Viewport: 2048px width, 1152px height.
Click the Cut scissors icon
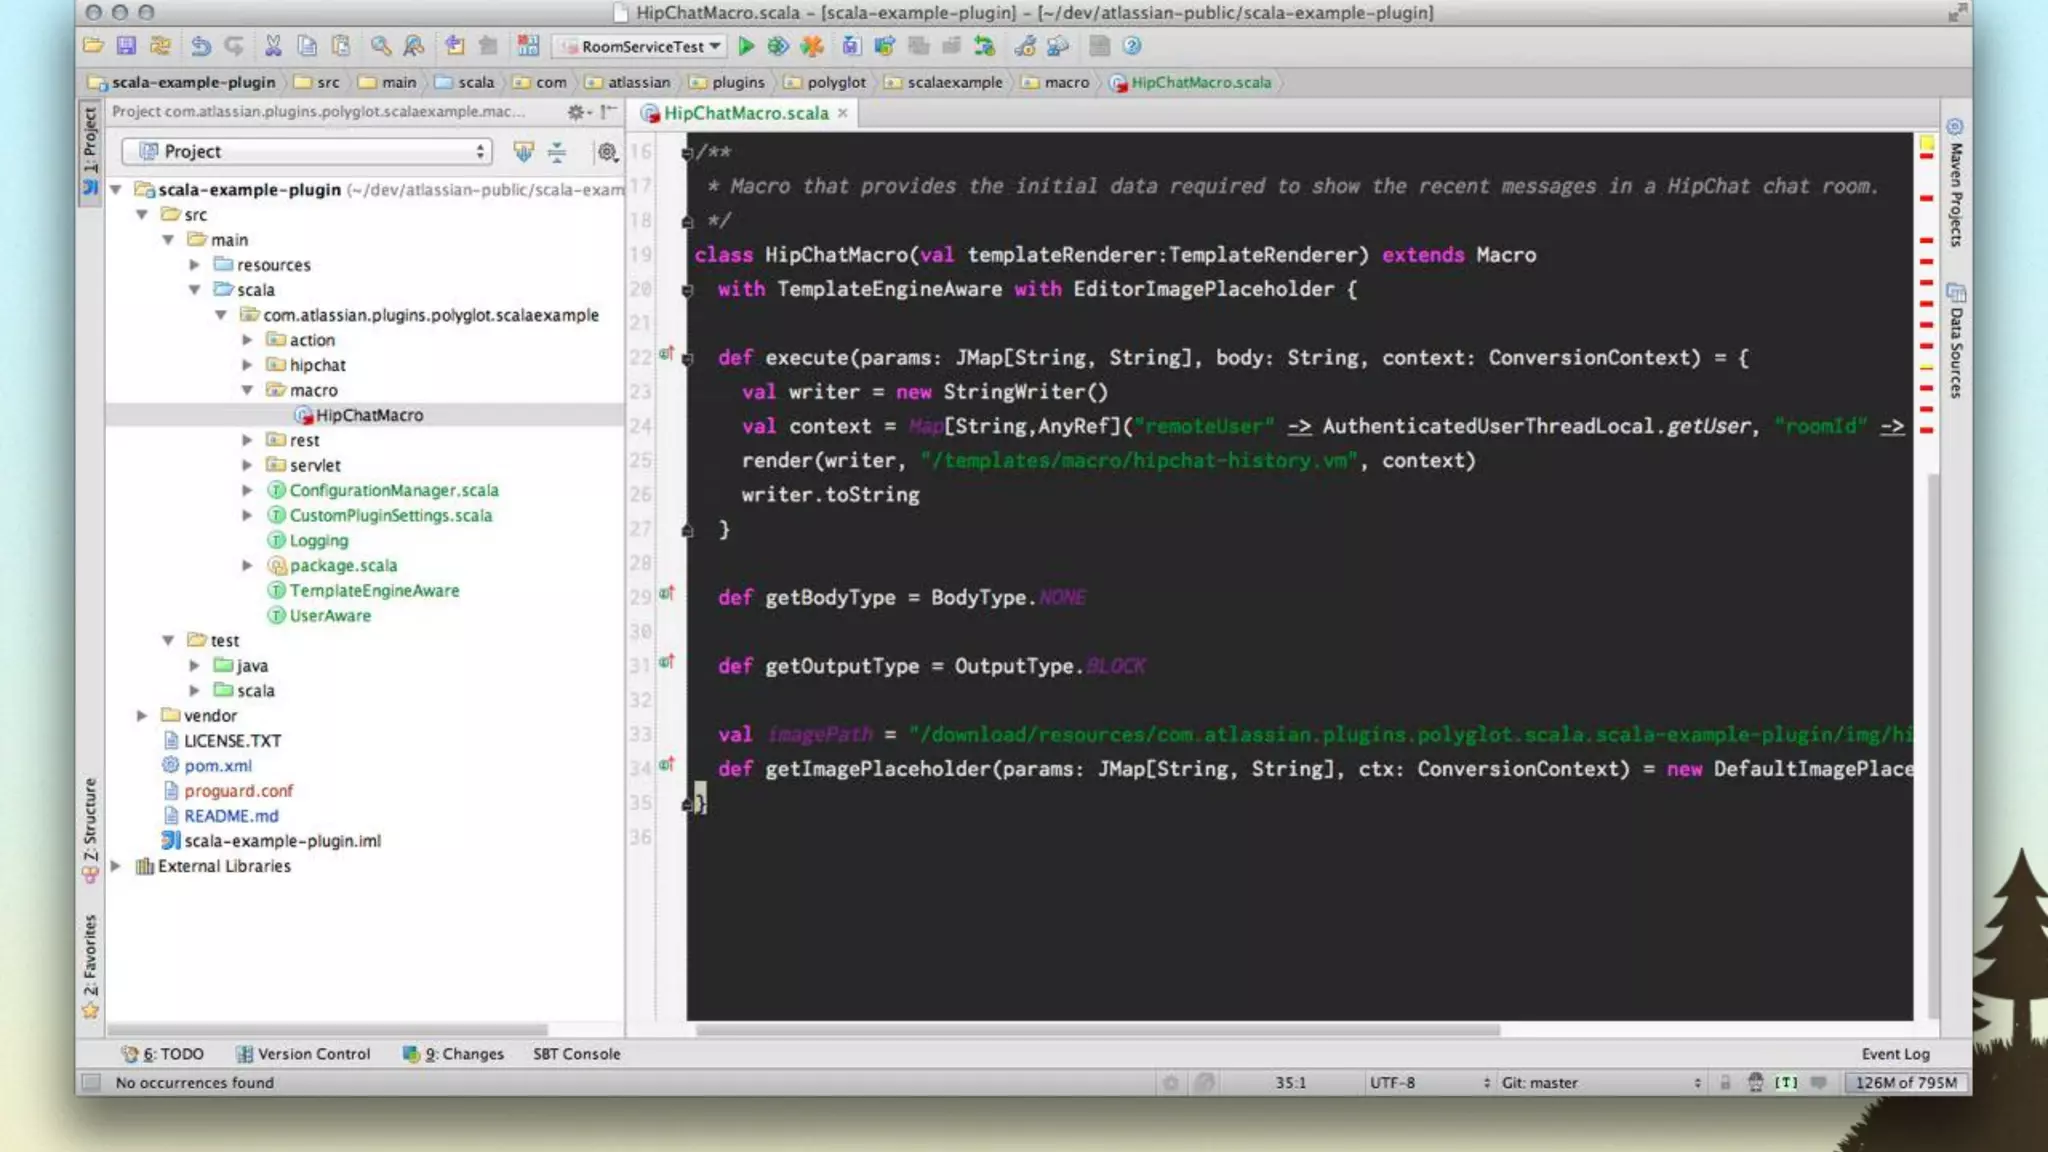(x=272, y=46)
